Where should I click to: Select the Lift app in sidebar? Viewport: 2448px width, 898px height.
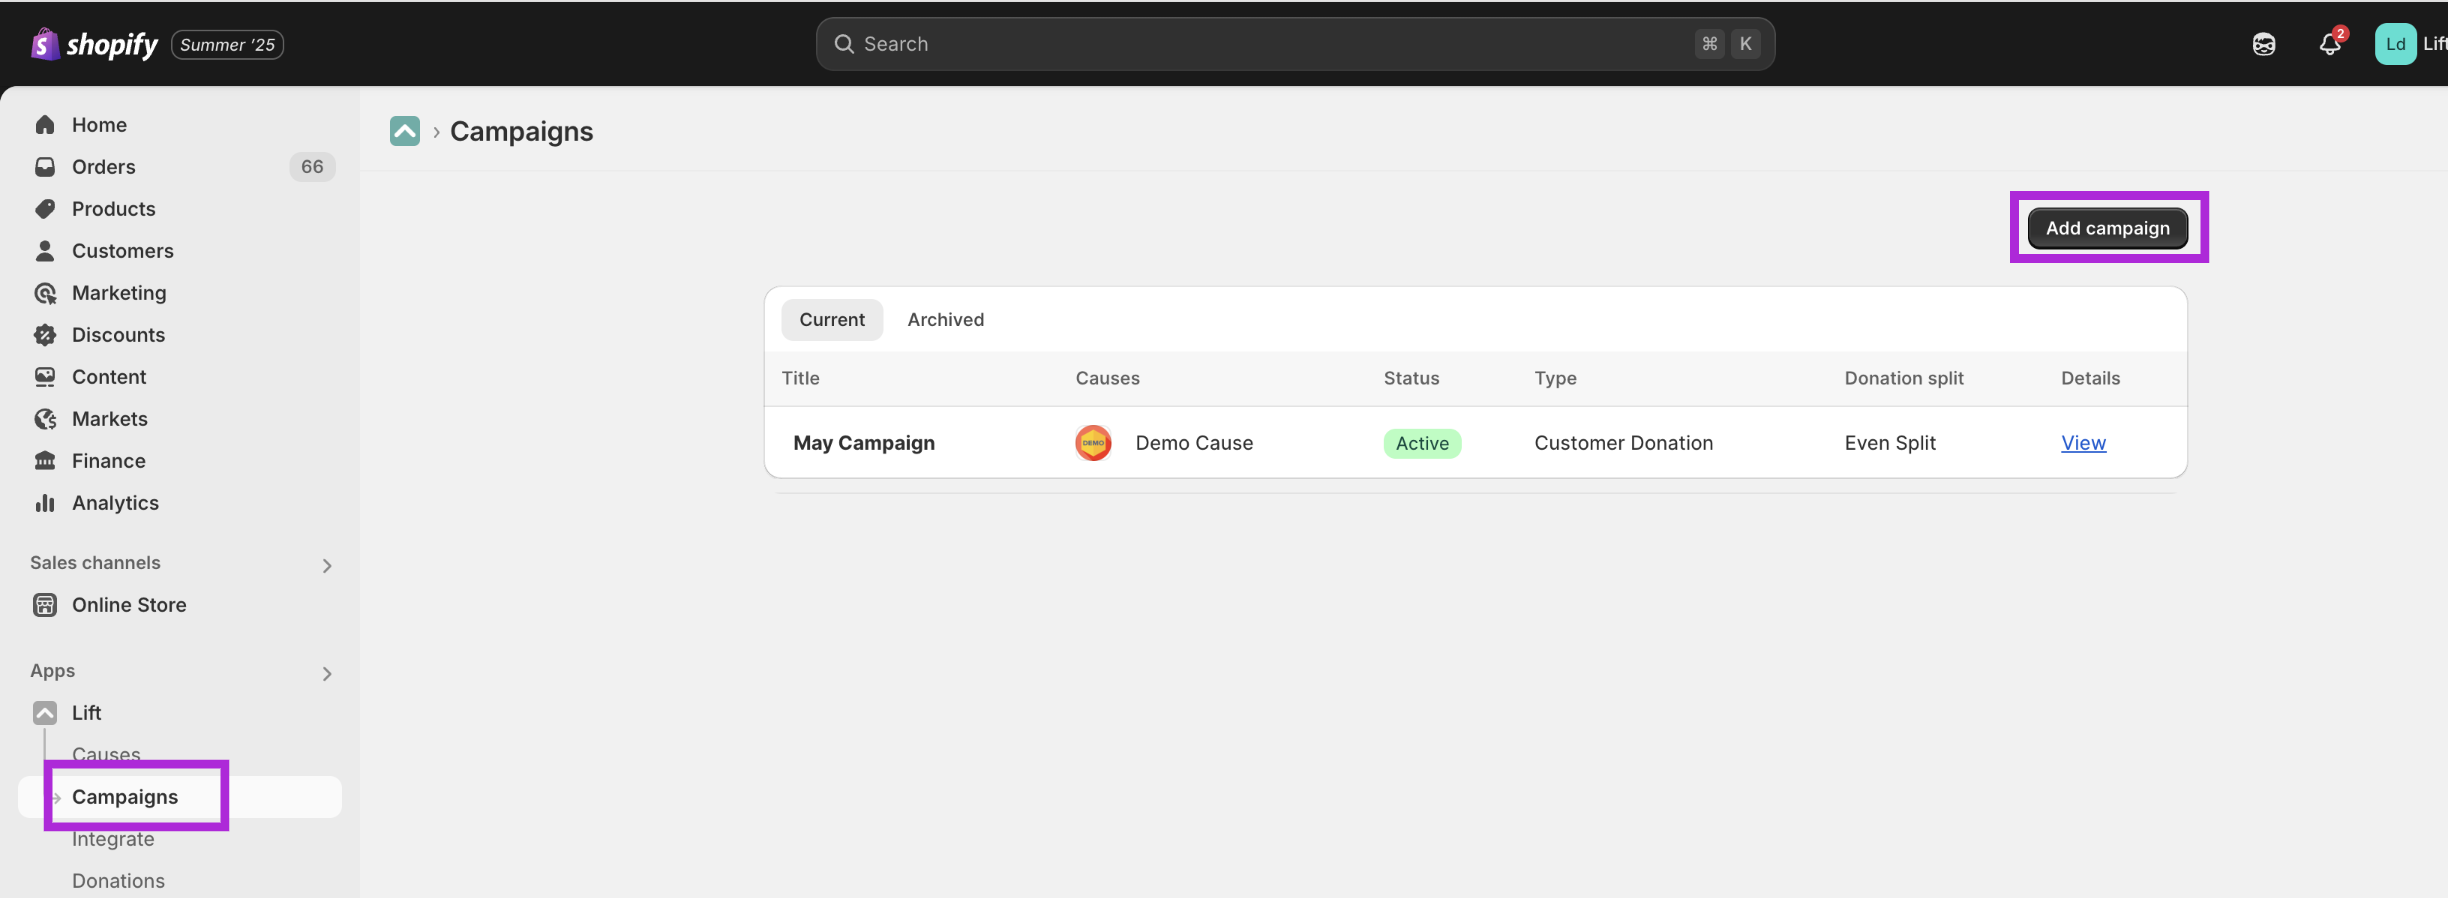(86, 713)
